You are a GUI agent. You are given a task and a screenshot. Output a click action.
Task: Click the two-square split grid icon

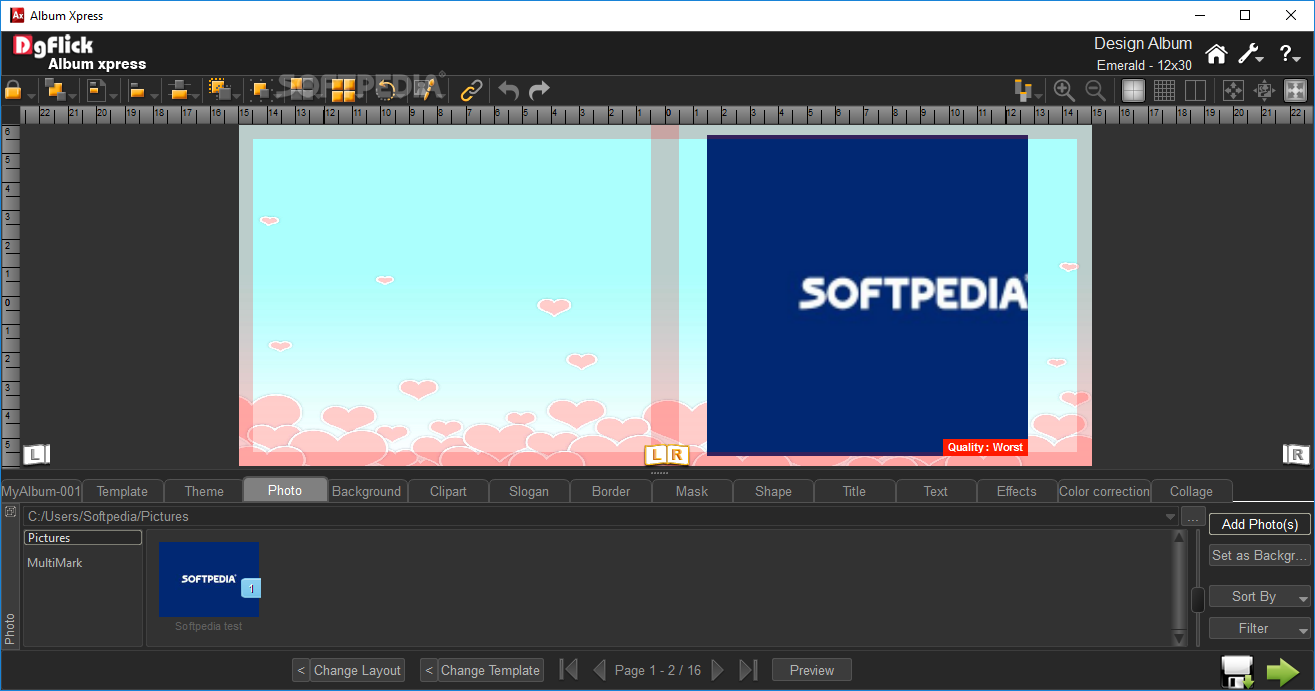pos(301,90)
